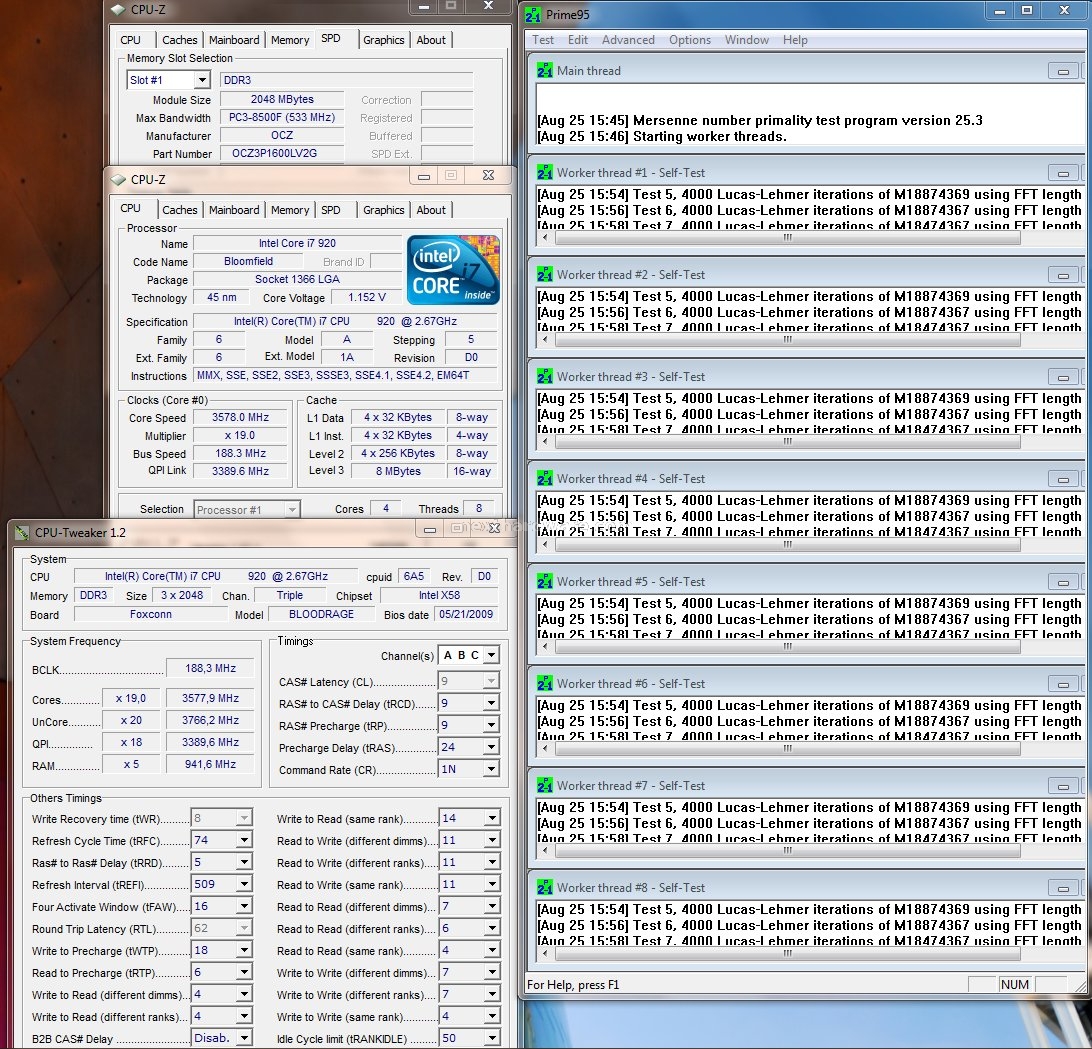Viewport: 1092px width, 1049px height.
Task: Open Precharge Delay (tRAS) dropdown
Action: pyautogui.click(x=492, y=747)
